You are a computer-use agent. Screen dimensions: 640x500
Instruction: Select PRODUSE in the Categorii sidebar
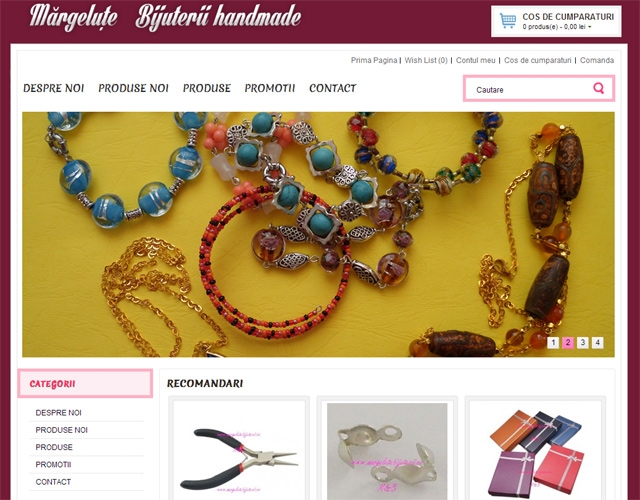click(54, 447)
